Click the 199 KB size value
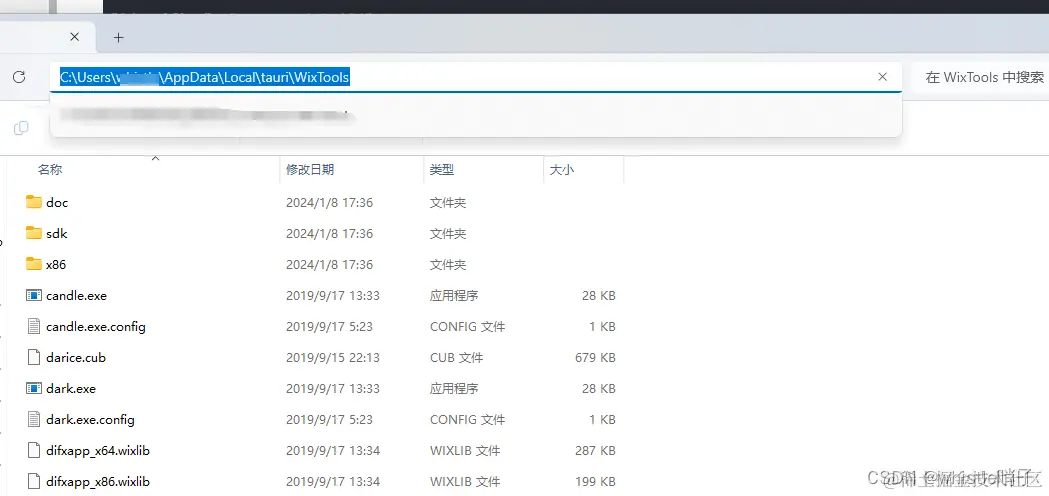This screenshot has height=496, width=1049. coord(595,481)
